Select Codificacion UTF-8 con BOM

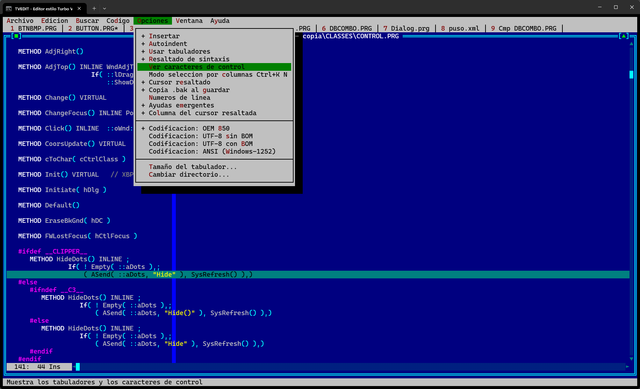pyautogui.click(x=214, y=144)
